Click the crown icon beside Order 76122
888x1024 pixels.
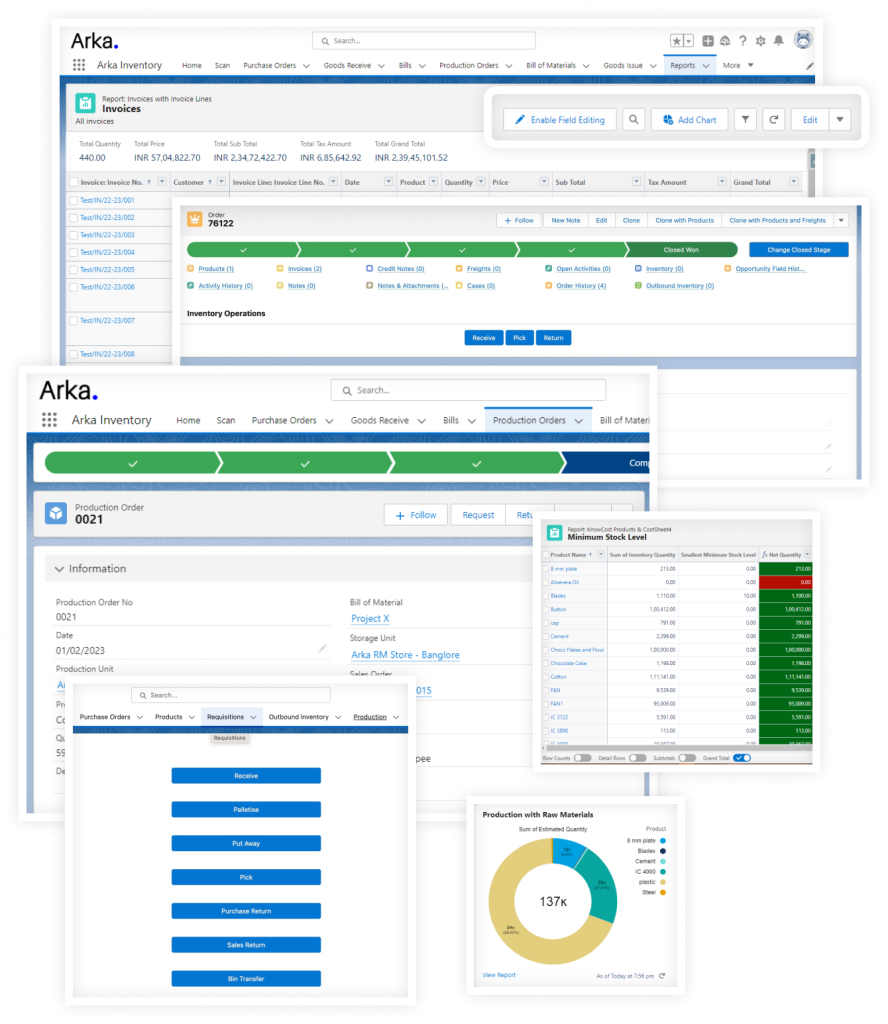click(x=195, y=219)
